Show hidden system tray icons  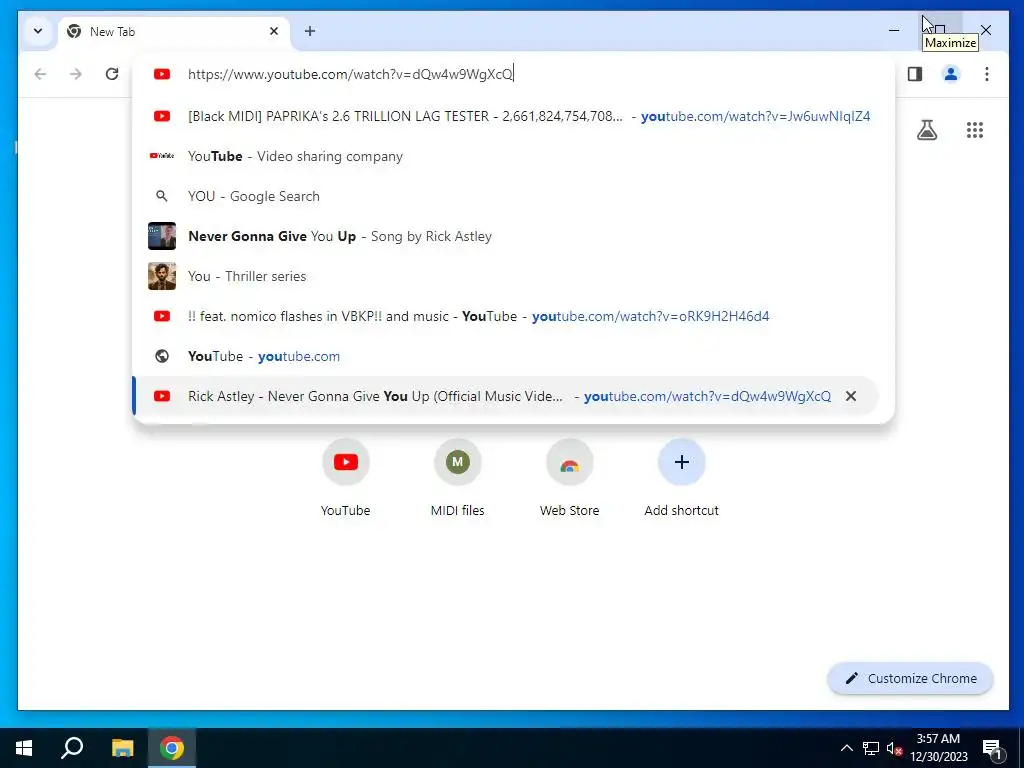[846, 748]
